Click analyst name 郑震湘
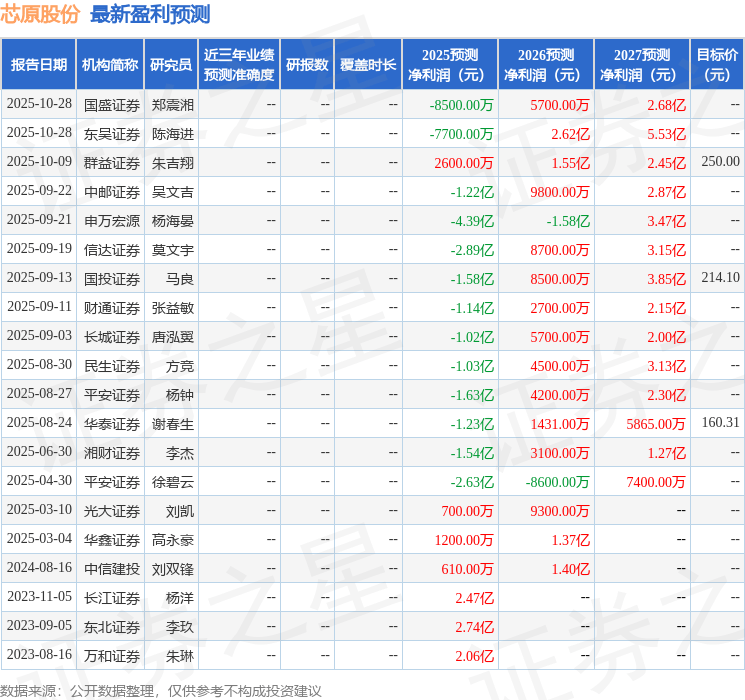Viewport: 745px width, 700px height. pos(172,105)
